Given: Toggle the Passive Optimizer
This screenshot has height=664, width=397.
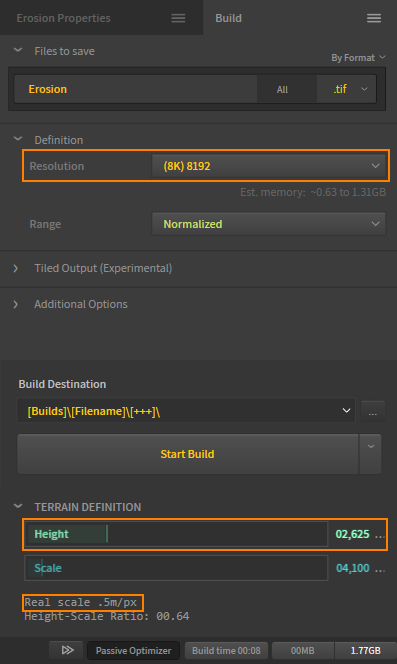Looking at the screenshot, I should 133,650.
